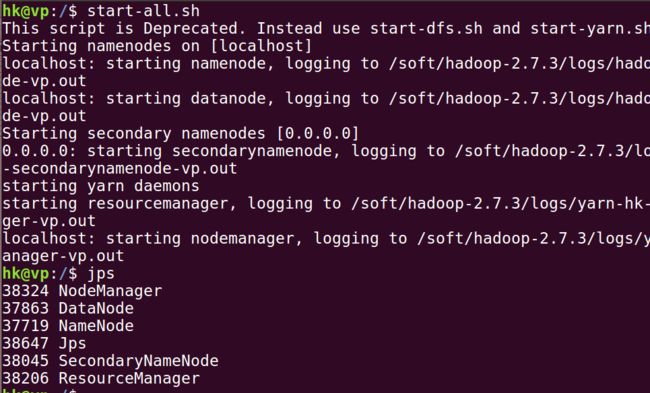This screenshot has height=393, width=650.
Task: Click process ID 38206
Action: pyautogui.click(x=26, y=378)
